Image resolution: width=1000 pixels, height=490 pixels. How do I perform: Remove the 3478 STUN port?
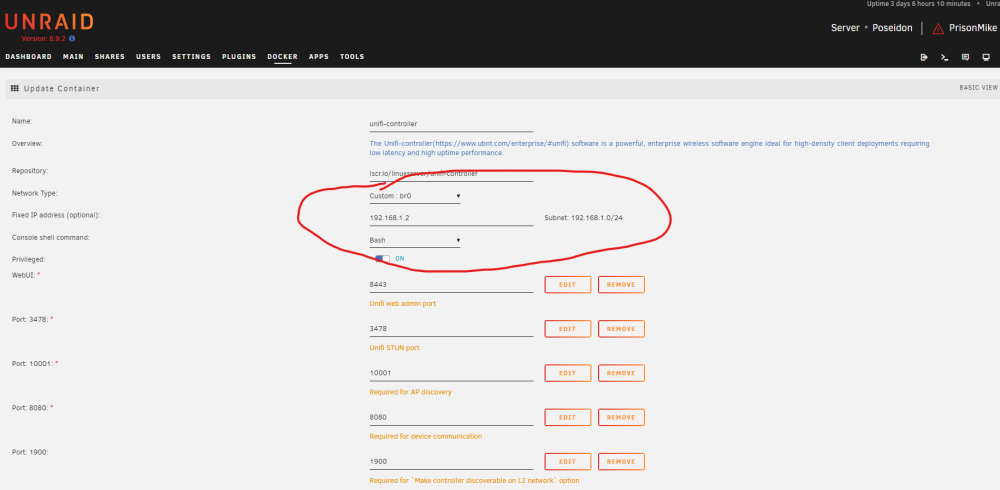[x=621, y=329]
